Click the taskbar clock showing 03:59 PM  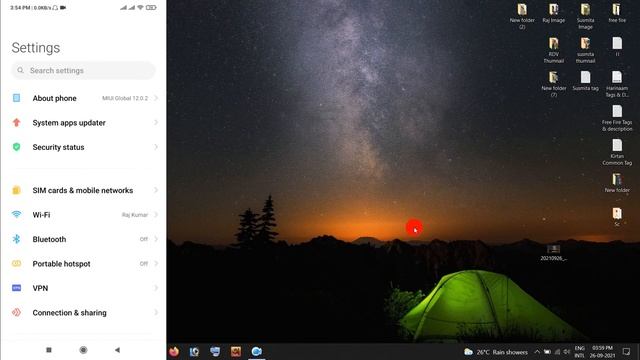602,351
